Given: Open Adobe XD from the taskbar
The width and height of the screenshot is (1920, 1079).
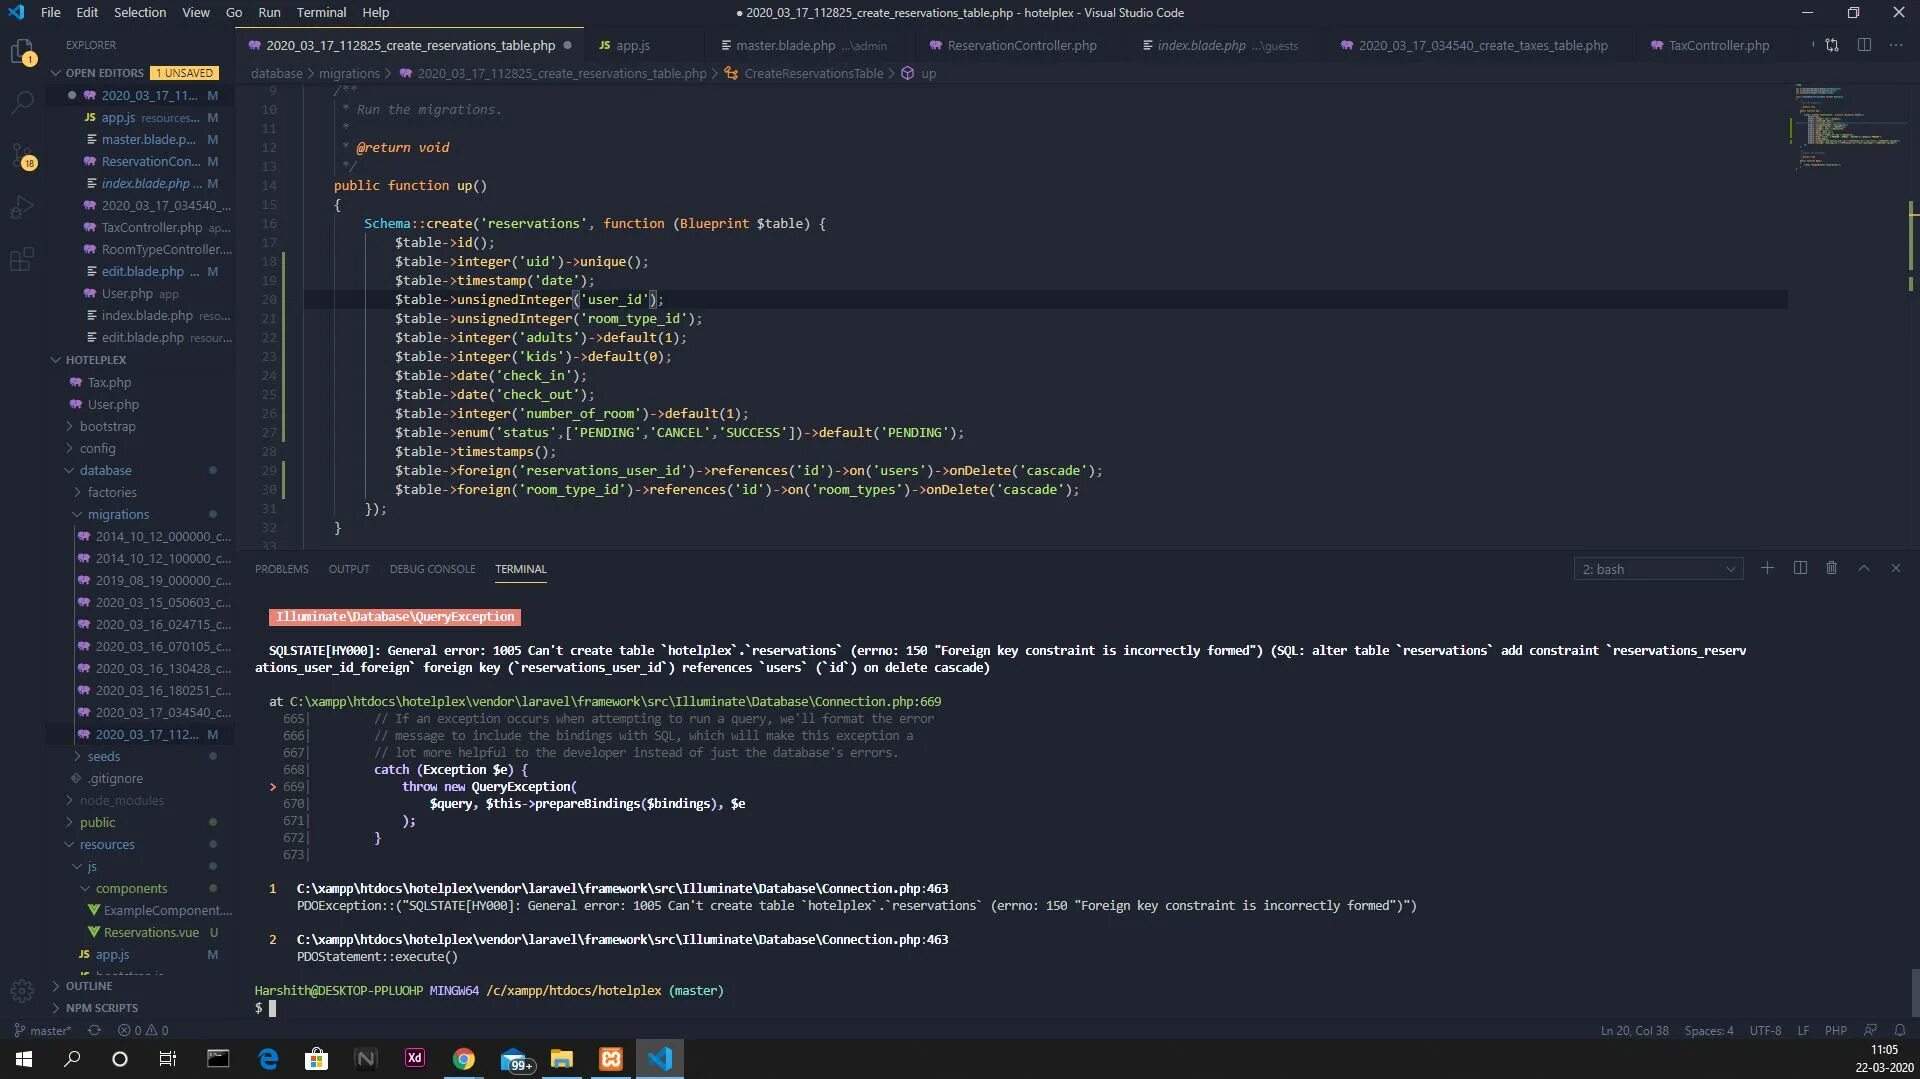Looking at the screenshot, I should [415, 1059].
